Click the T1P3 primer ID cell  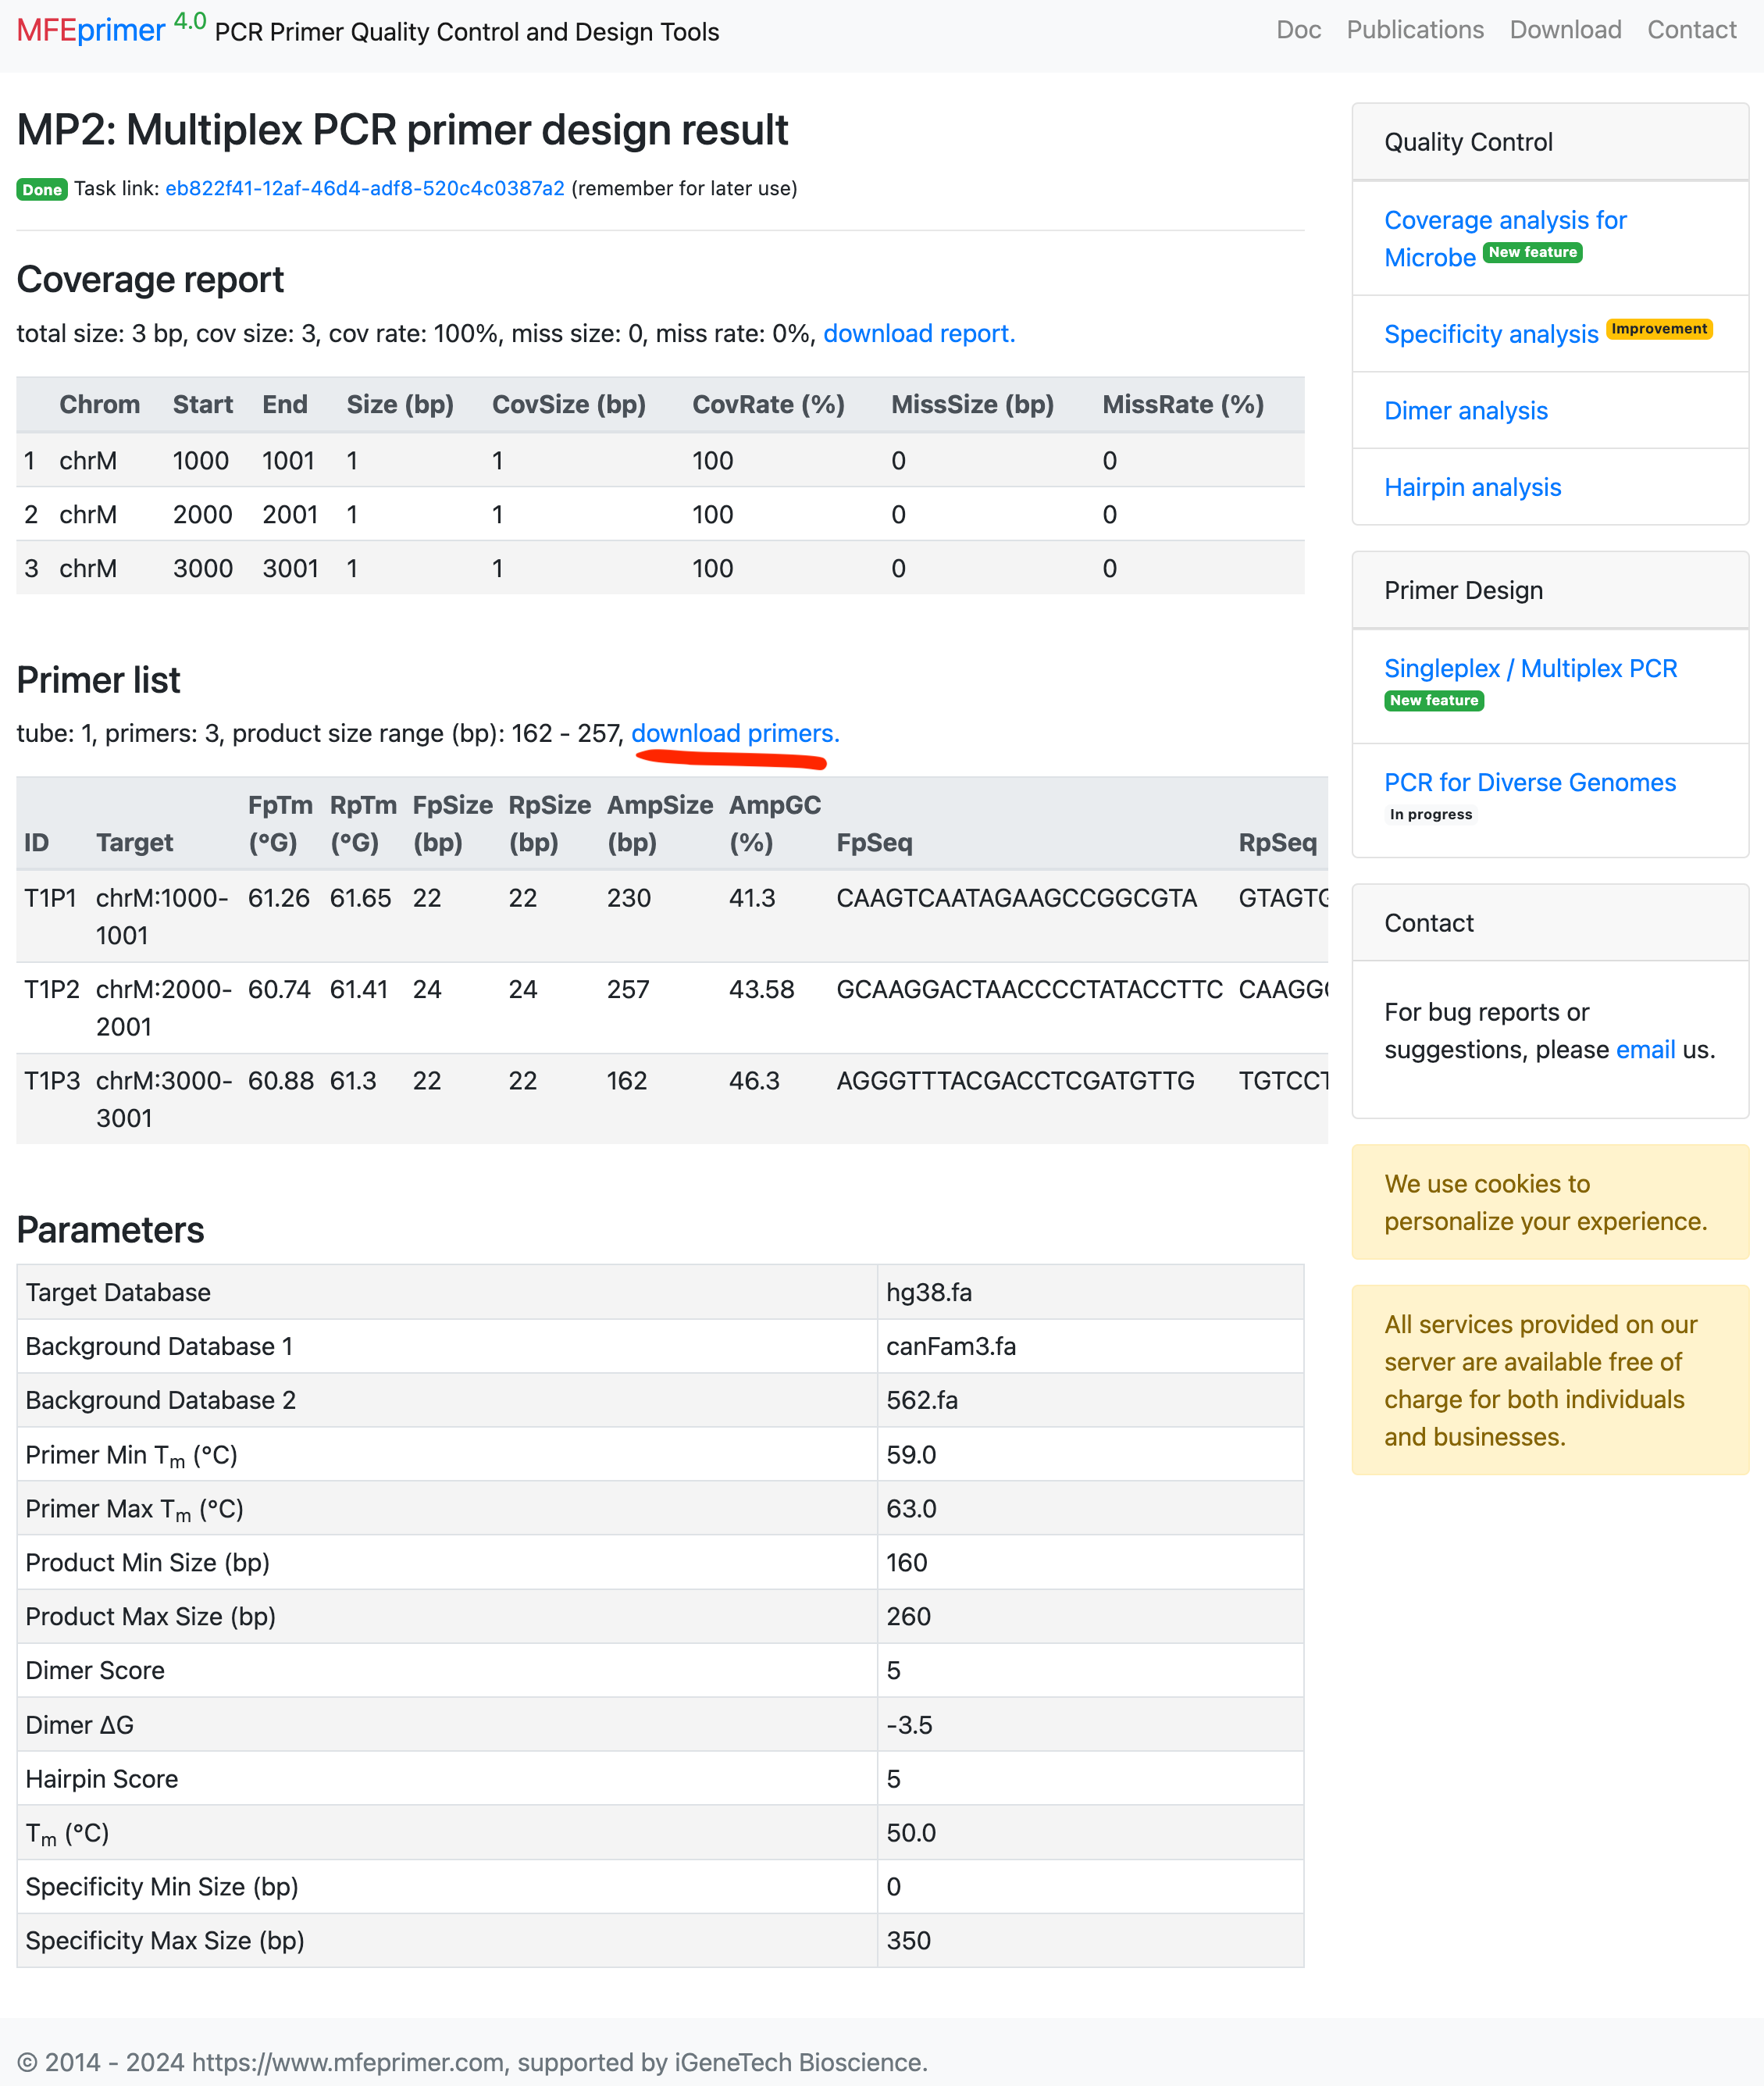52,1080
